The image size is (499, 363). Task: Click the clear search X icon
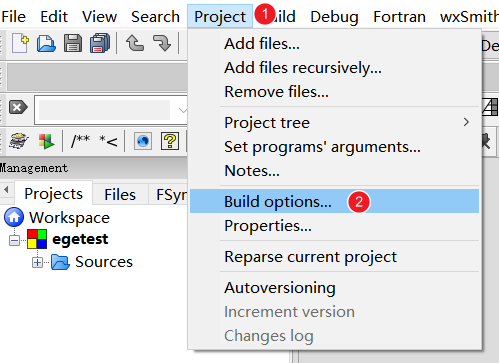(x=18, y=107)
